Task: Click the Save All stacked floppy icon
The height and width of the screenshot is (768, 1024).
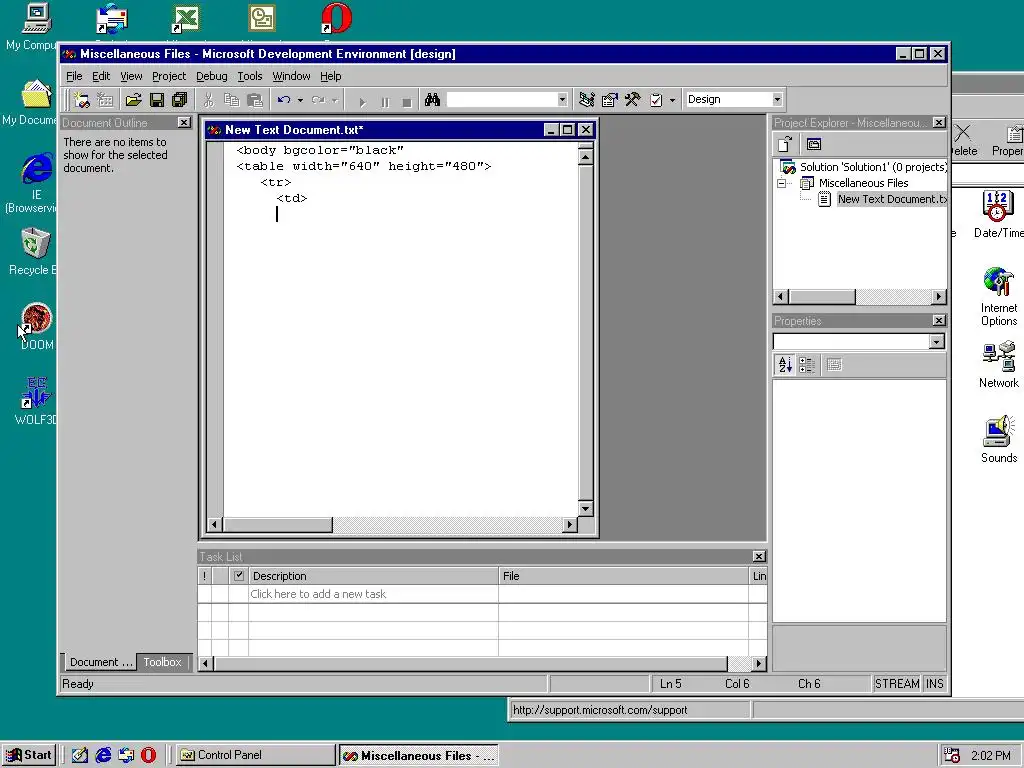Action: [180, 100]
